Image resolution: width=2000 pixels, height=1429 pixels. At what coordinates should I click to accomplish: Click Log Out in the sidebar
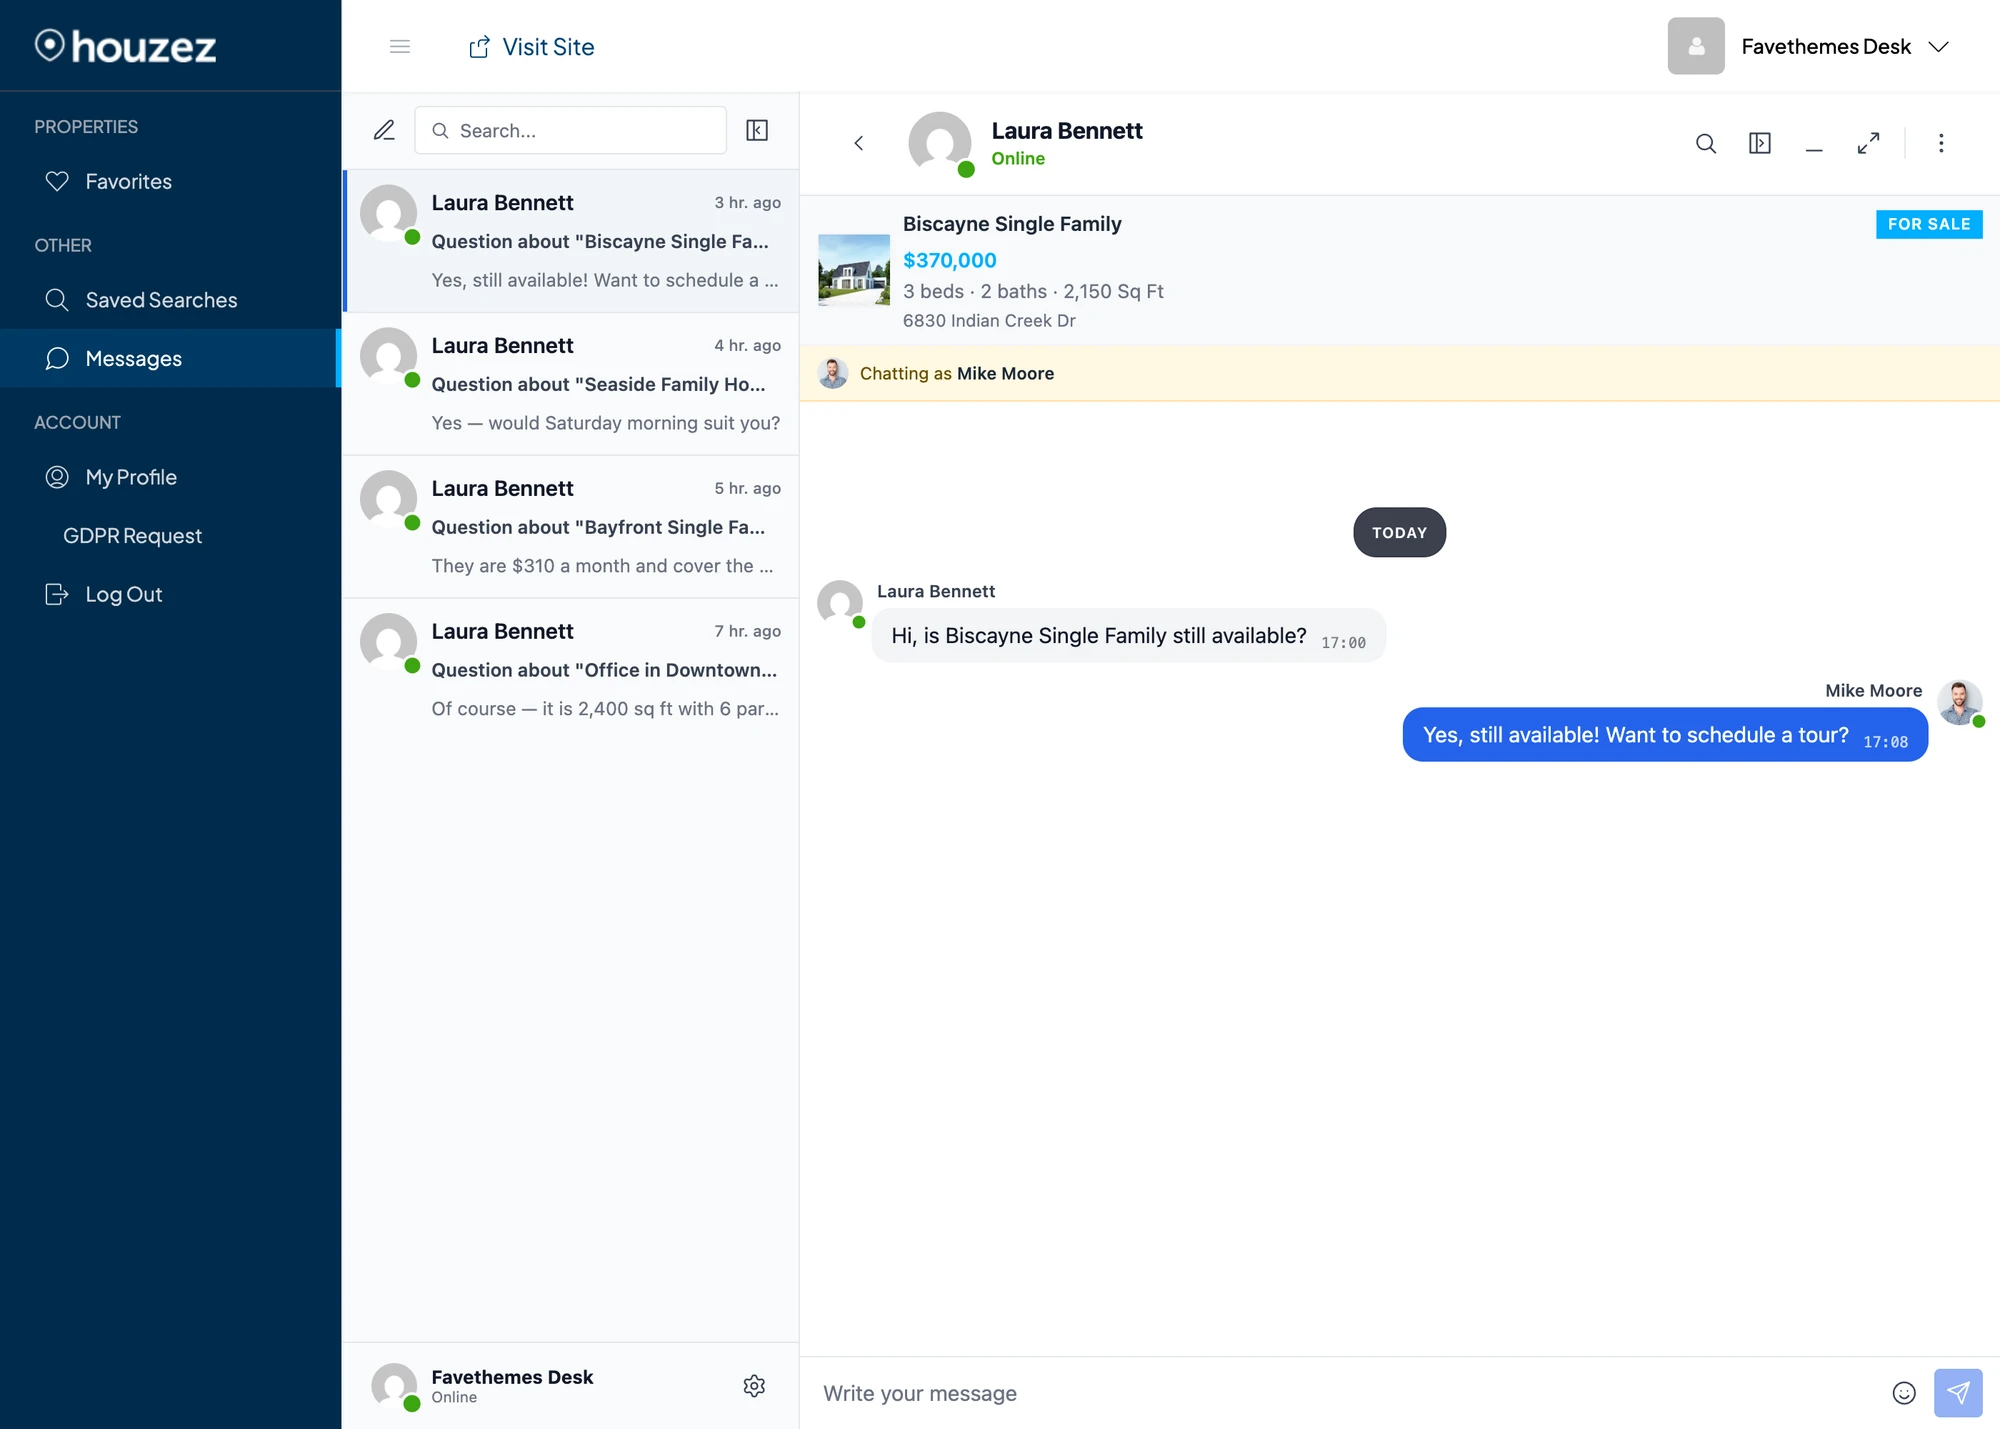point(170,594)
